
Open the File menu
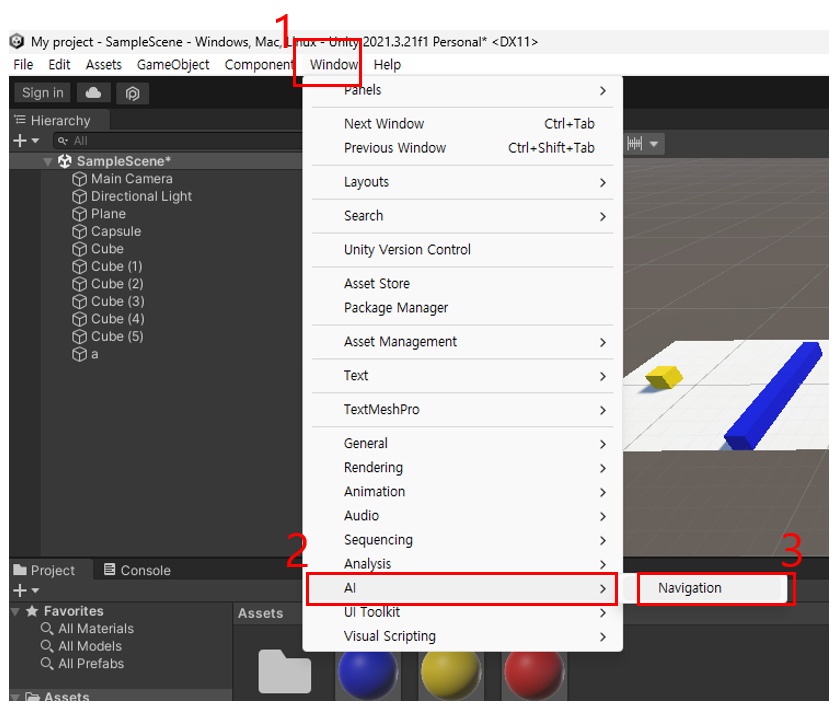point(23,65)
